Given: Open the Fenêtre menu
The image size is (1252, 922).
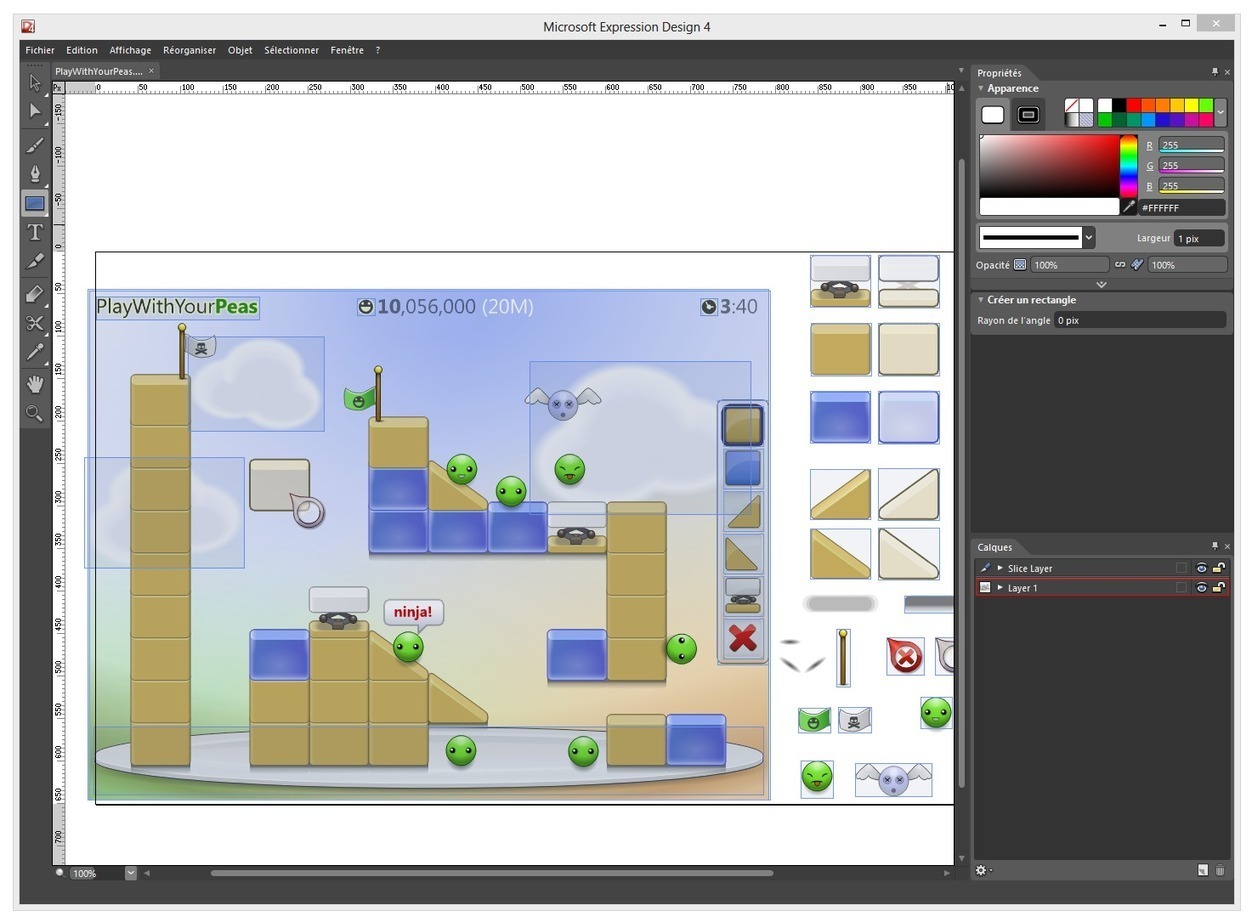Looking at the screenshot, I should click(347, 50).
